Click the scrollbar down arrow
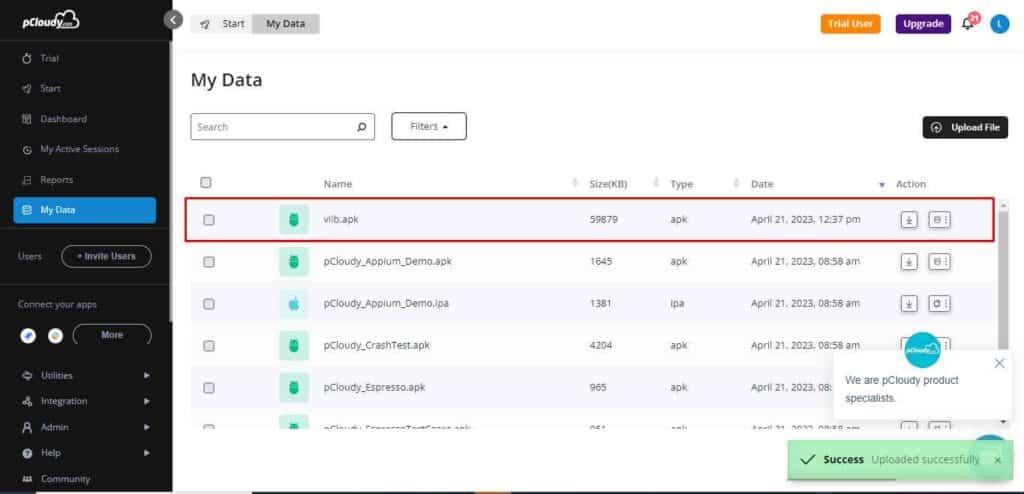This screenshot has width=1024, height=494. (1003, 423)
